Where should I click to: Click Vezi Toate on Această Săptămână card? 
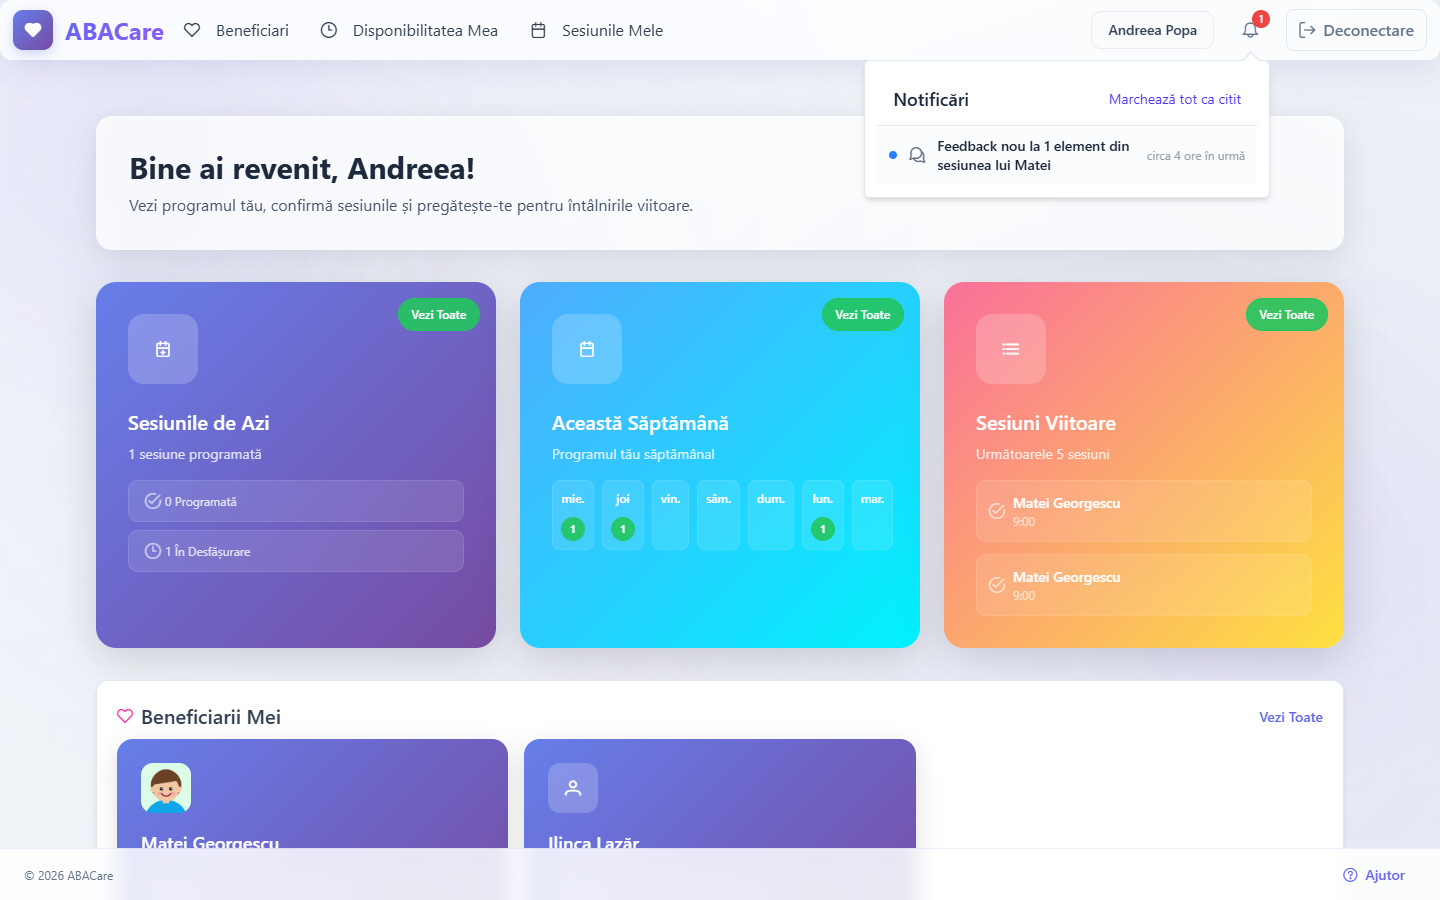coord(863,315)
